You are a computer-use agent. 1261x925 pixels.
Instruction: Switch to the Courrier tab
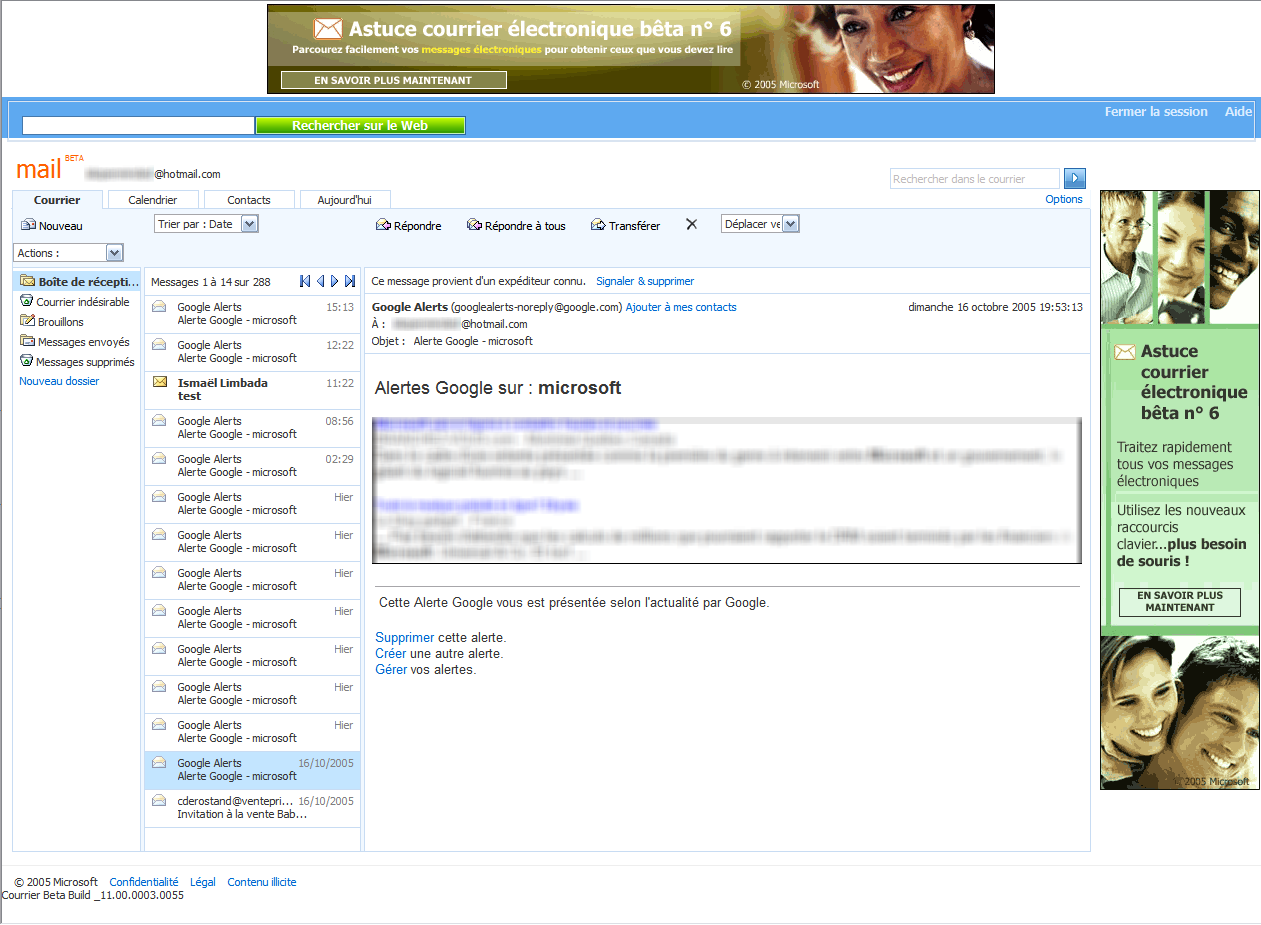pyautogui.click(x=57, y=200)
